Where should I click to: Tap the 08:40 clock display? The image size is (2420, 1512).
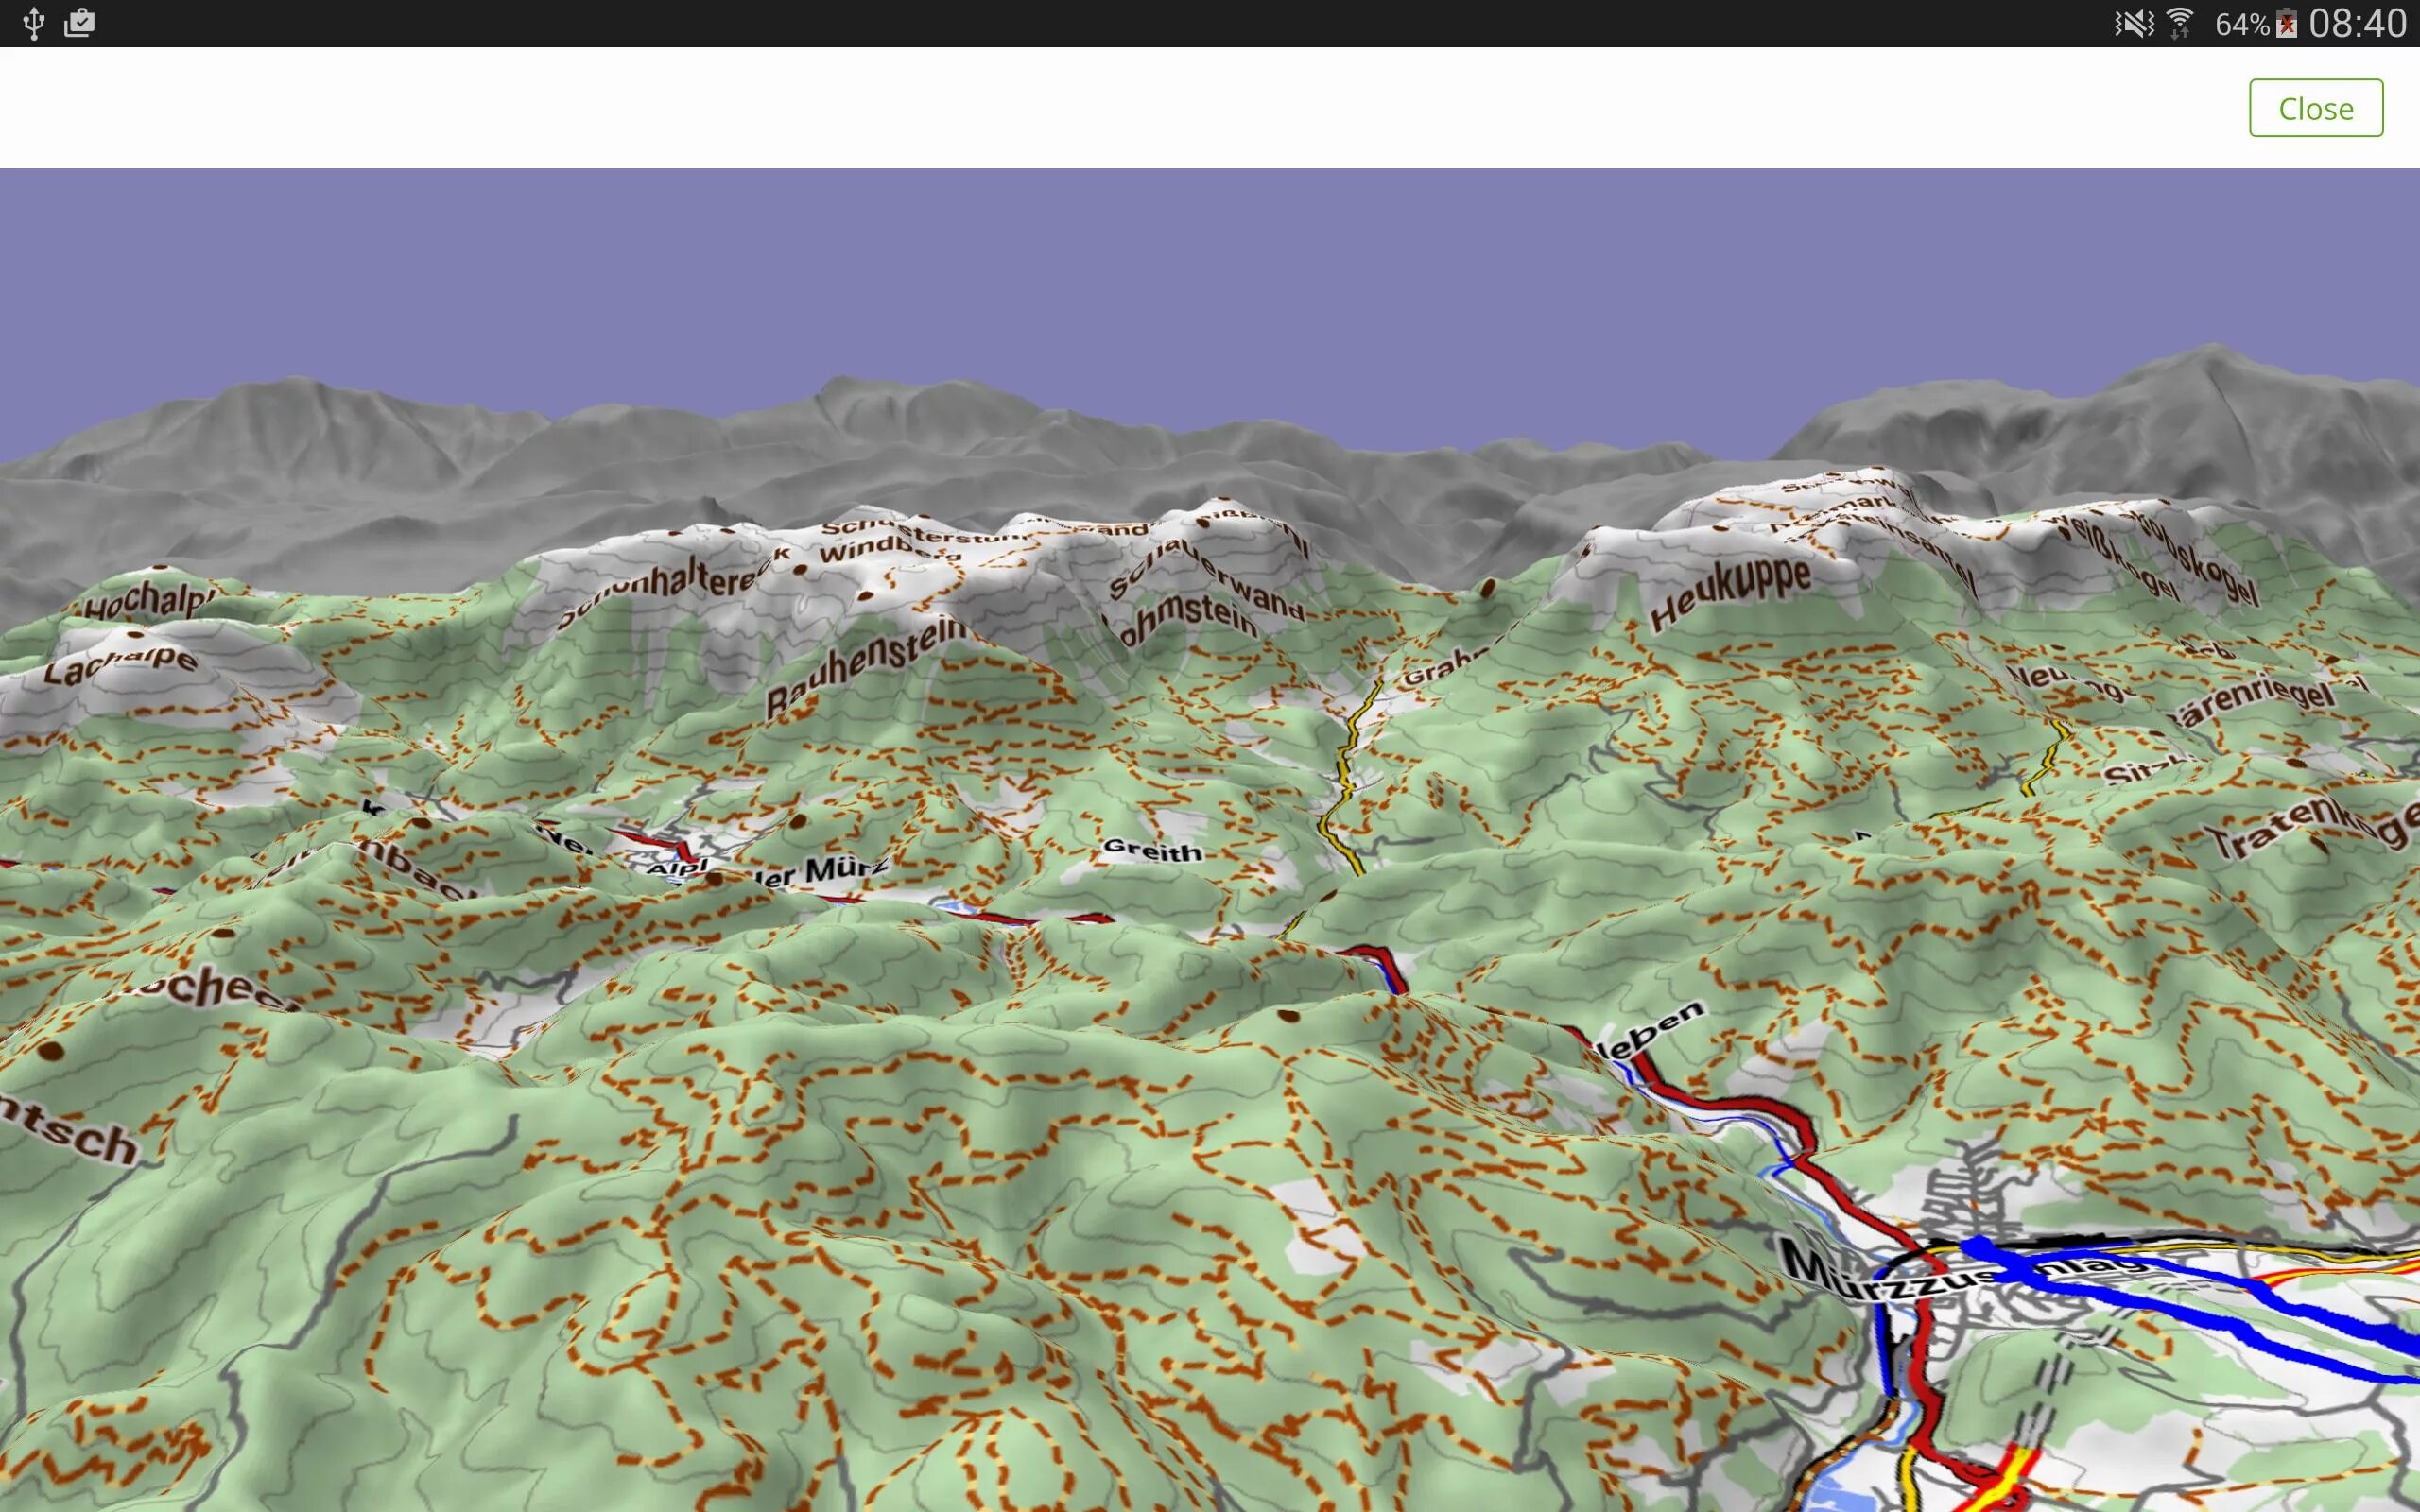[x=2357, y=23]
